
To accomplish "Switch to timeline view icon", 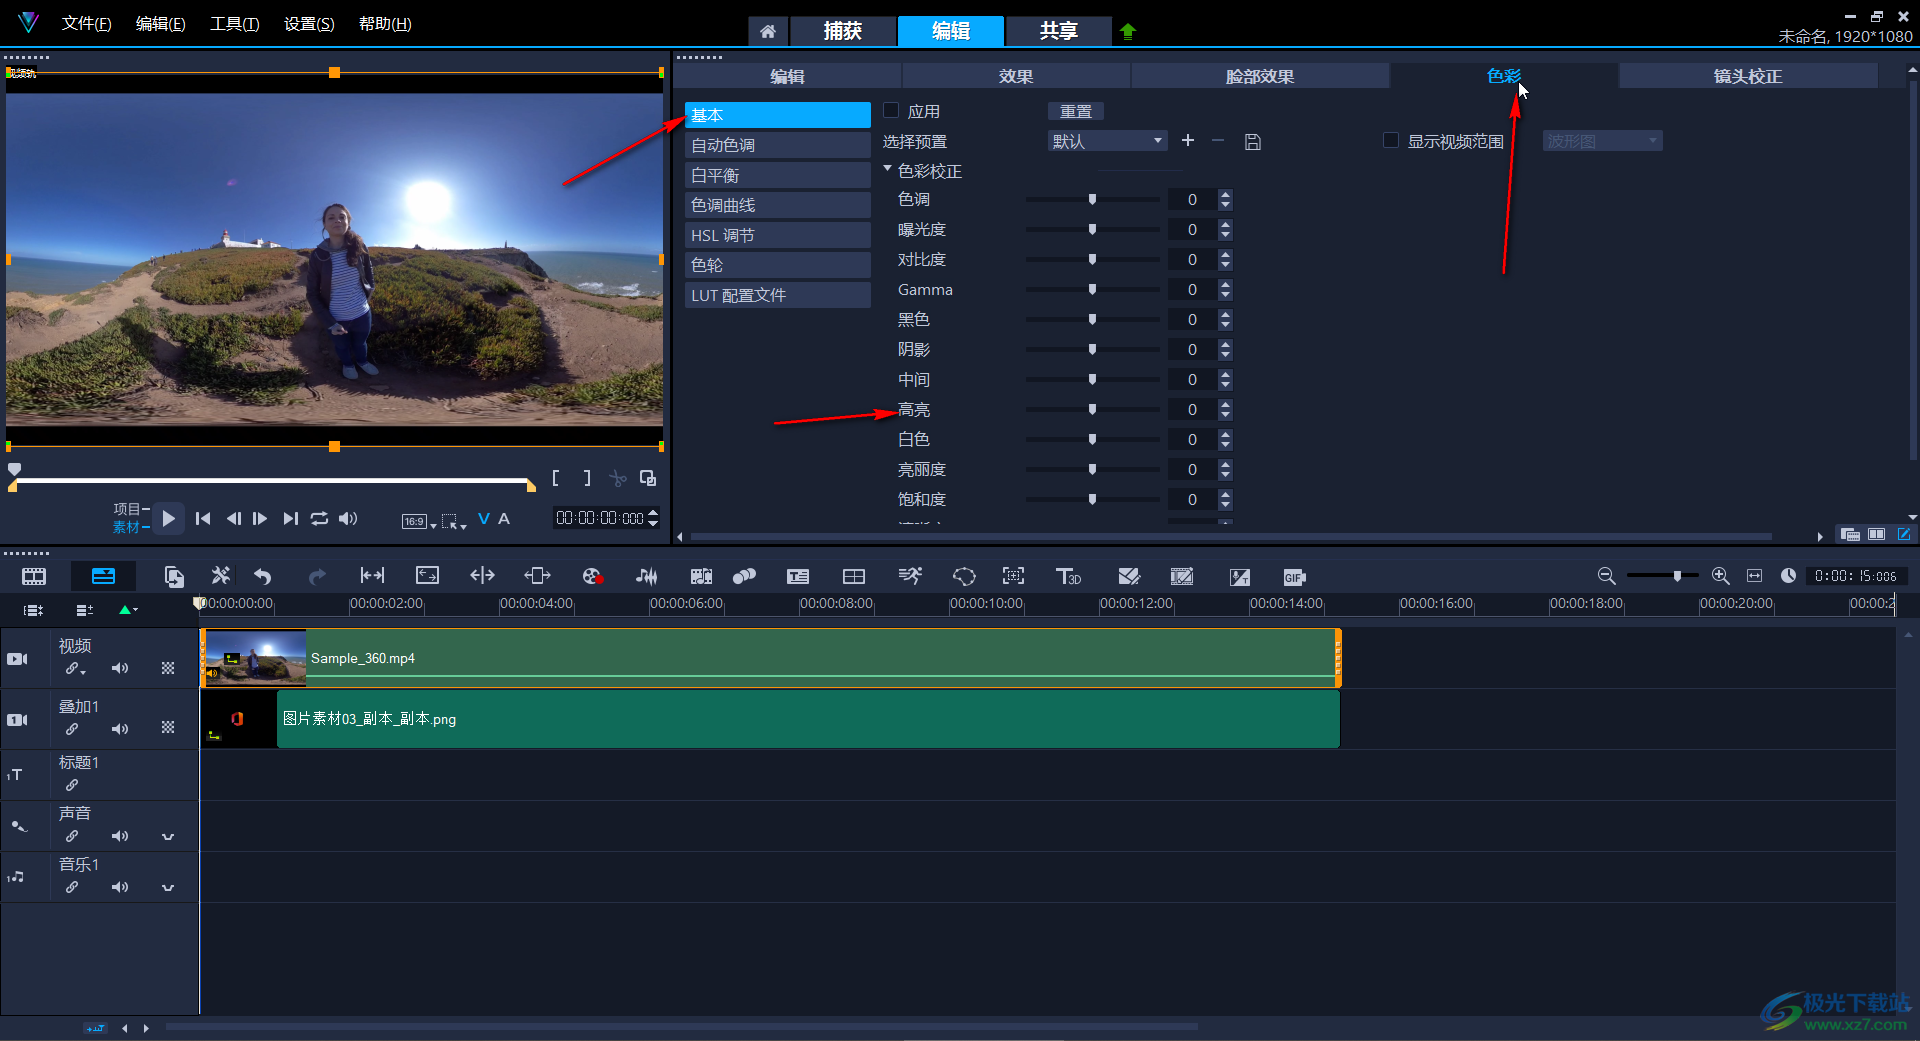I will 103,577.
